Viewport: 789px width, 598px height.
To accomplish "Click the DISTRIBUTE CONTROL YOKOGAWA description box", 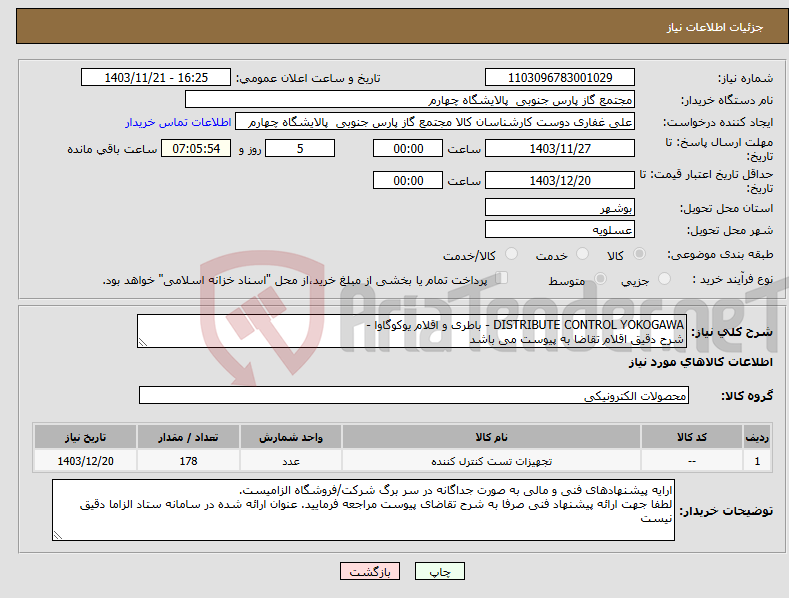I will click(x=412, y=331).
